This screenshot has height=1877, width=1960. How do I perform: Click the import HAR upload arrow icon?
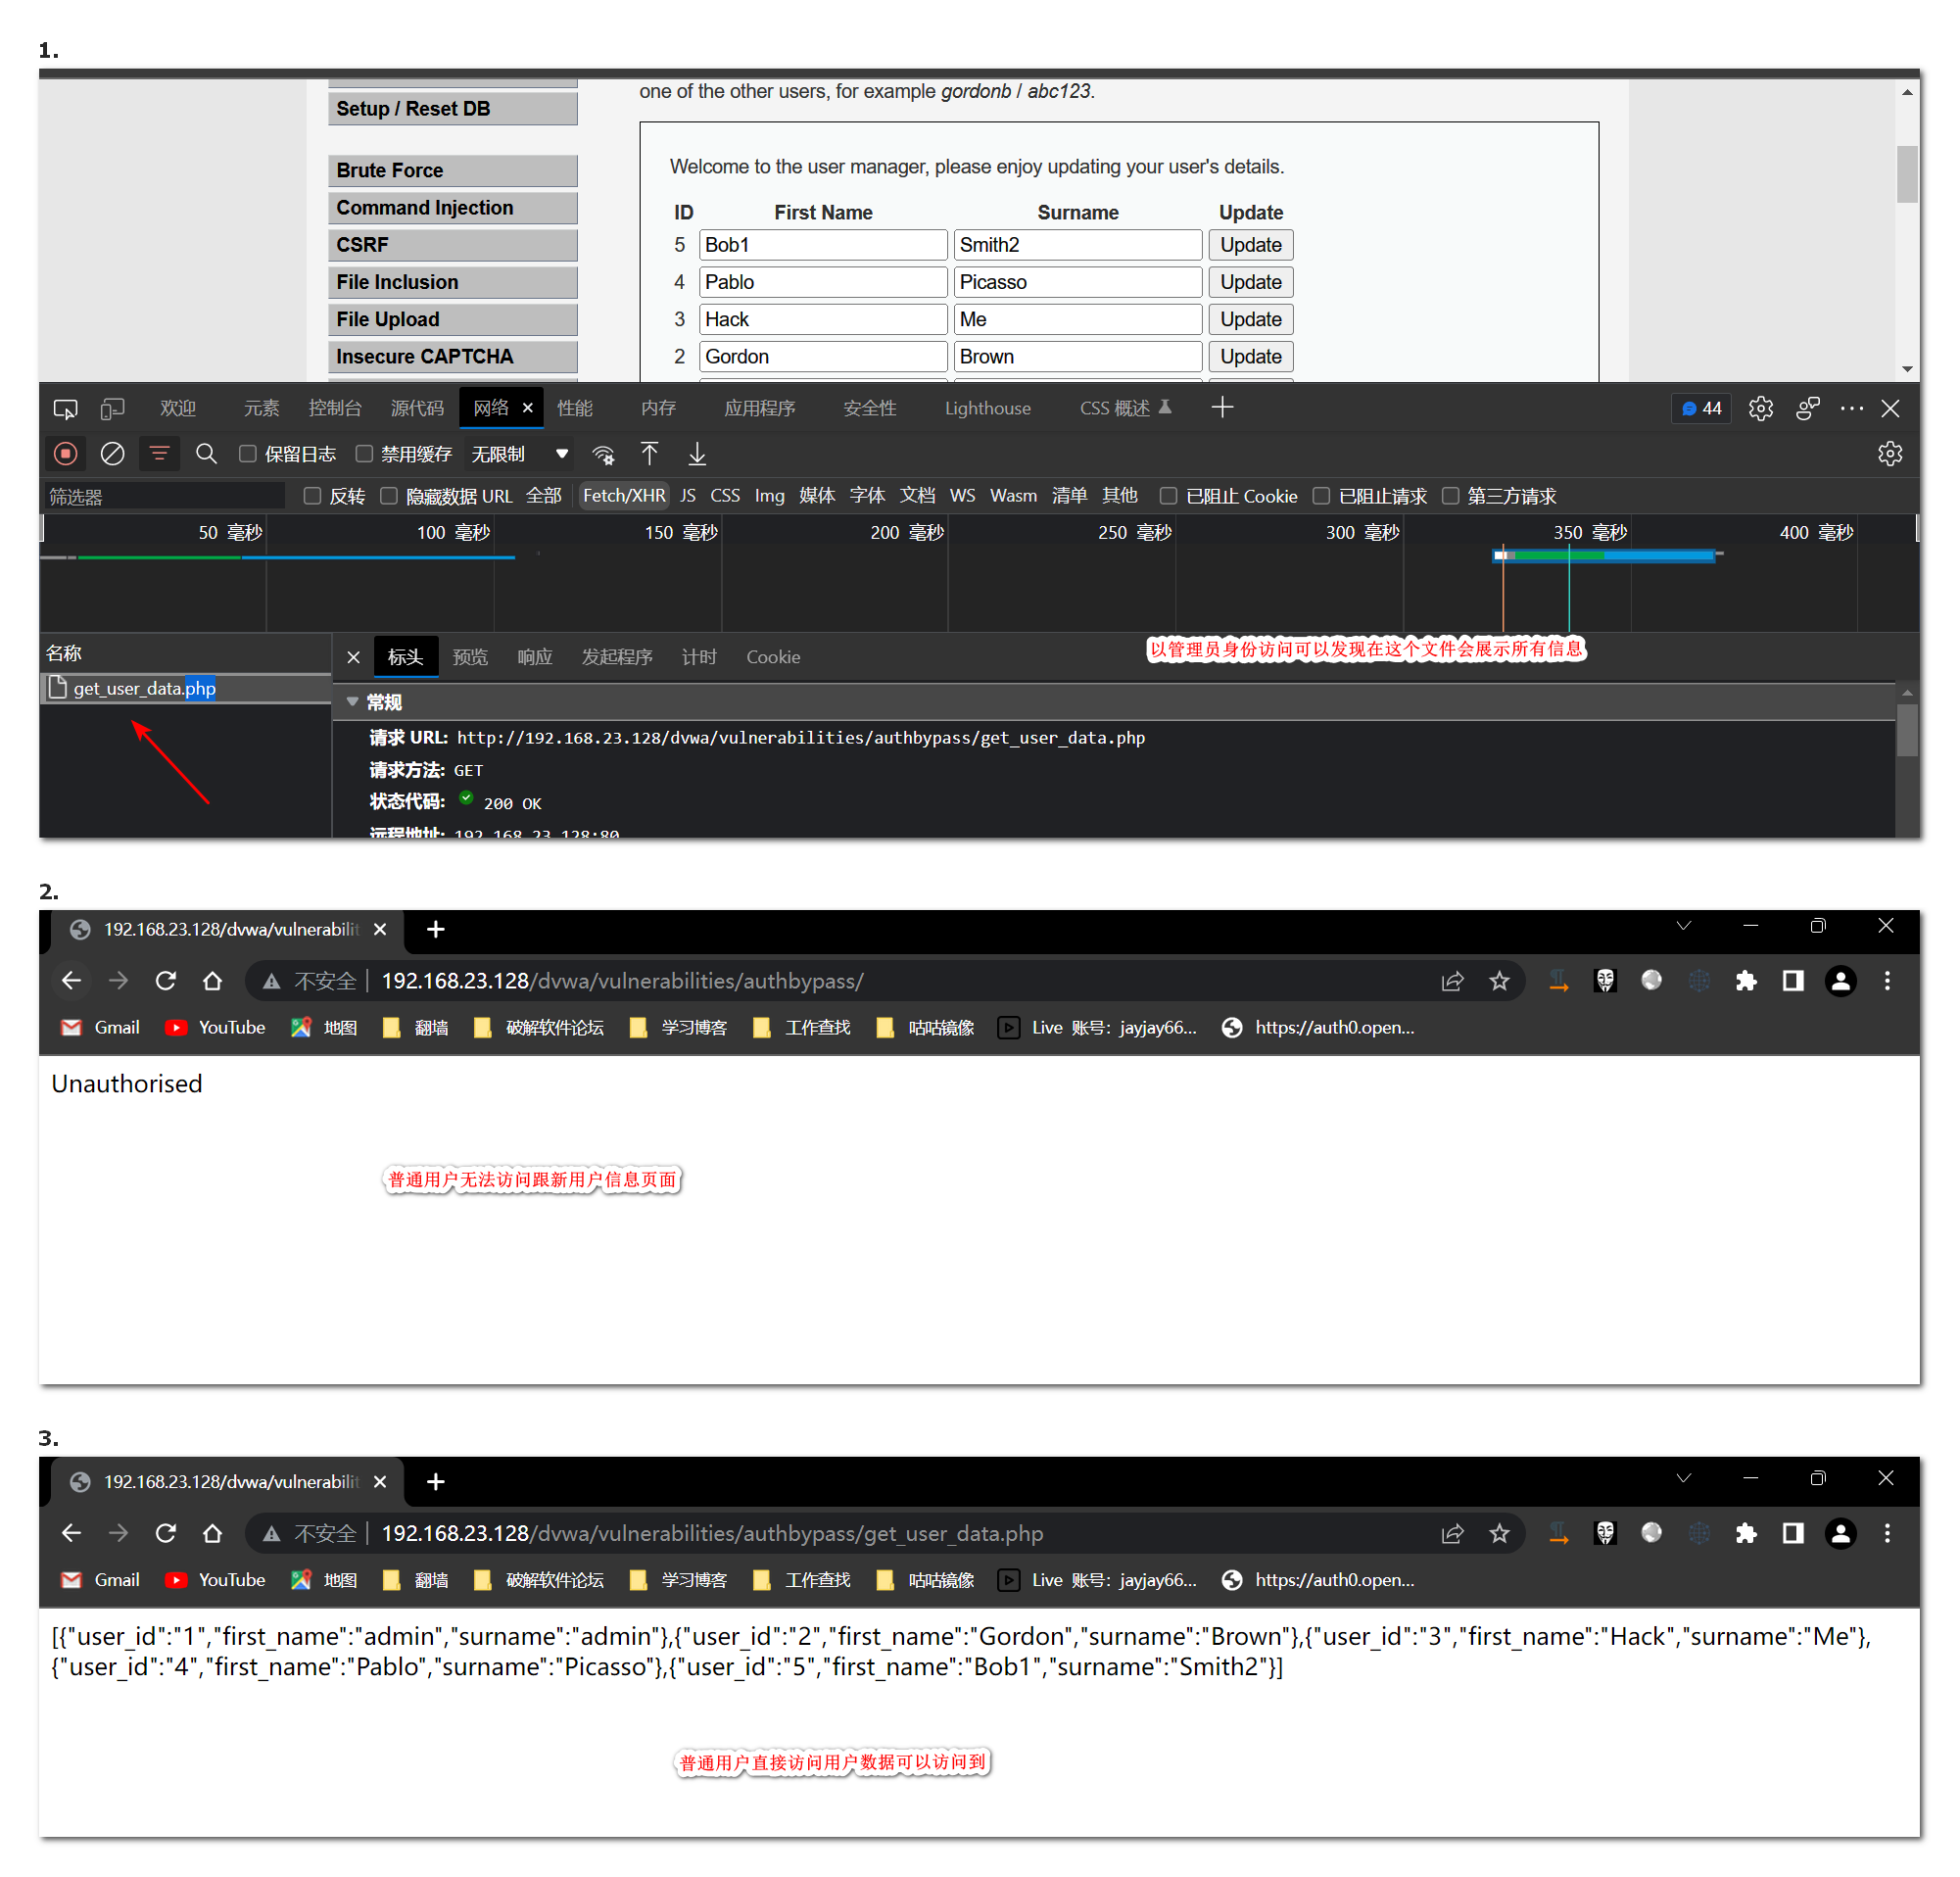pyautogui.click(x=650, y=454)
